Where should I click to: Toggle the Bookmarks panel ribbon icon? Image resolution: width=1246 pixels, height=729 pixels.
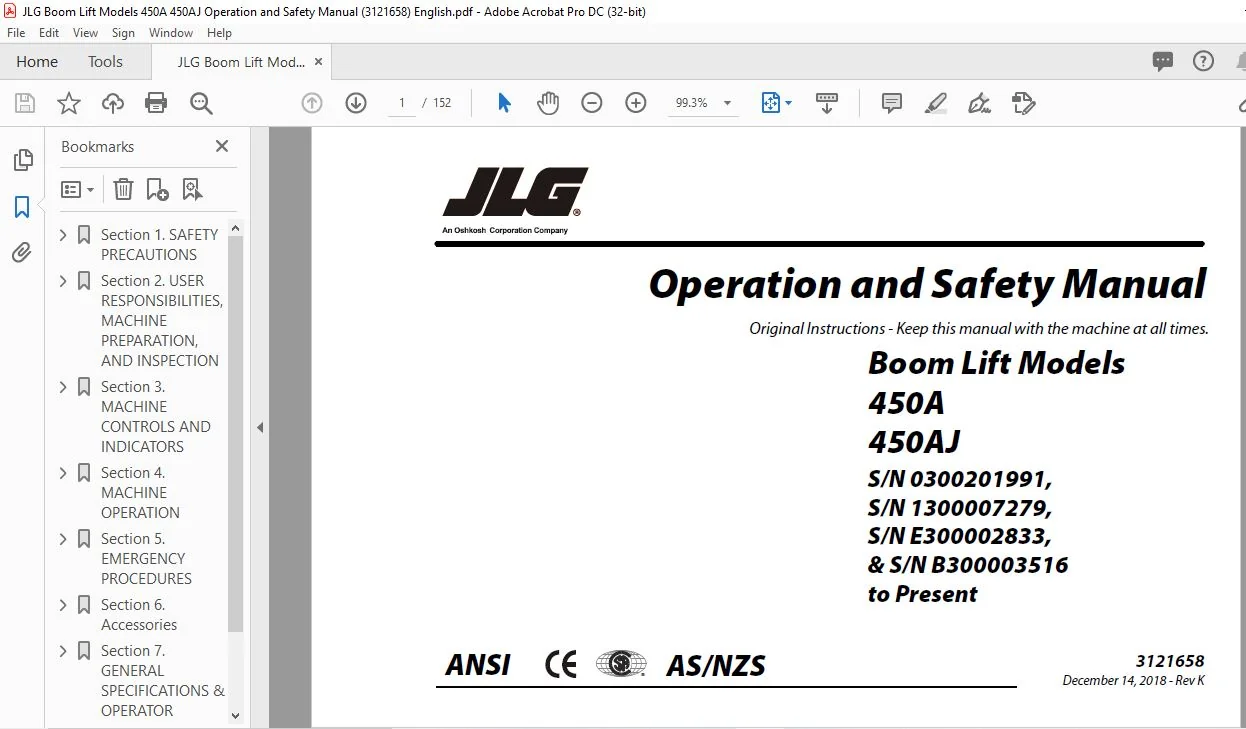pos(21,207)
